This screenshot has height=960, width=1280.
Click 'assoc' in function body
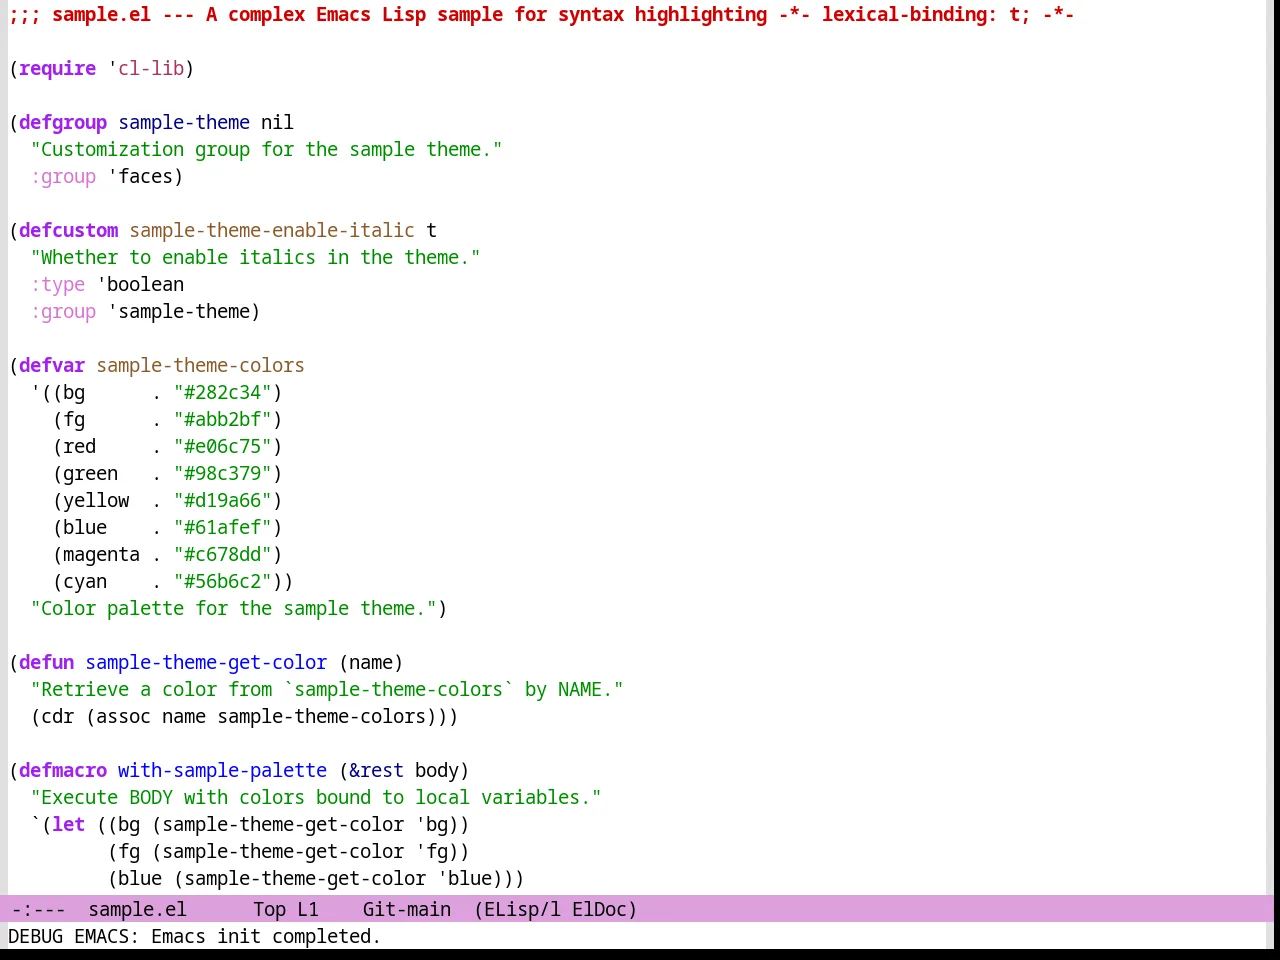[x=123, y=716]
